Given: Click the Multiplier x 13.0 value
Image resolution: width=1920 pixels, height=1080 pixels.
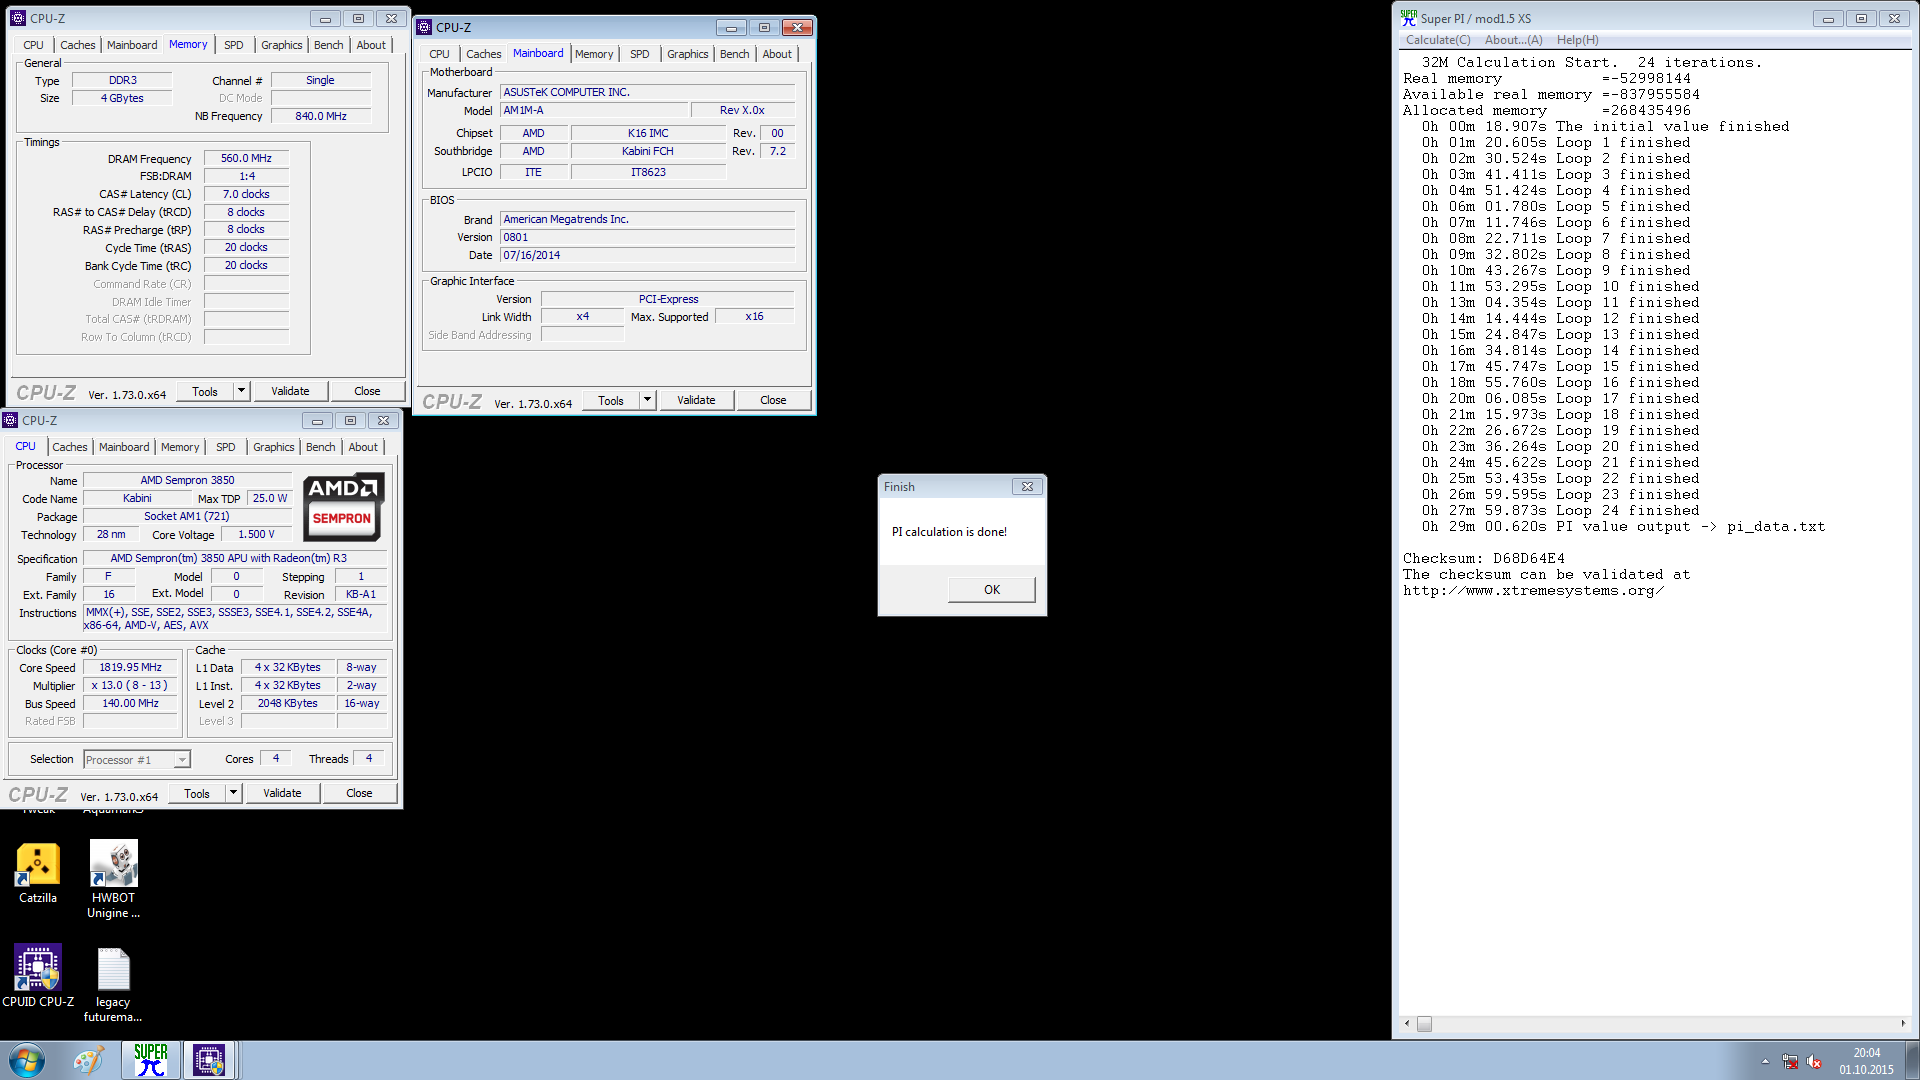Looking at the screenshot, I should (130, 685).
